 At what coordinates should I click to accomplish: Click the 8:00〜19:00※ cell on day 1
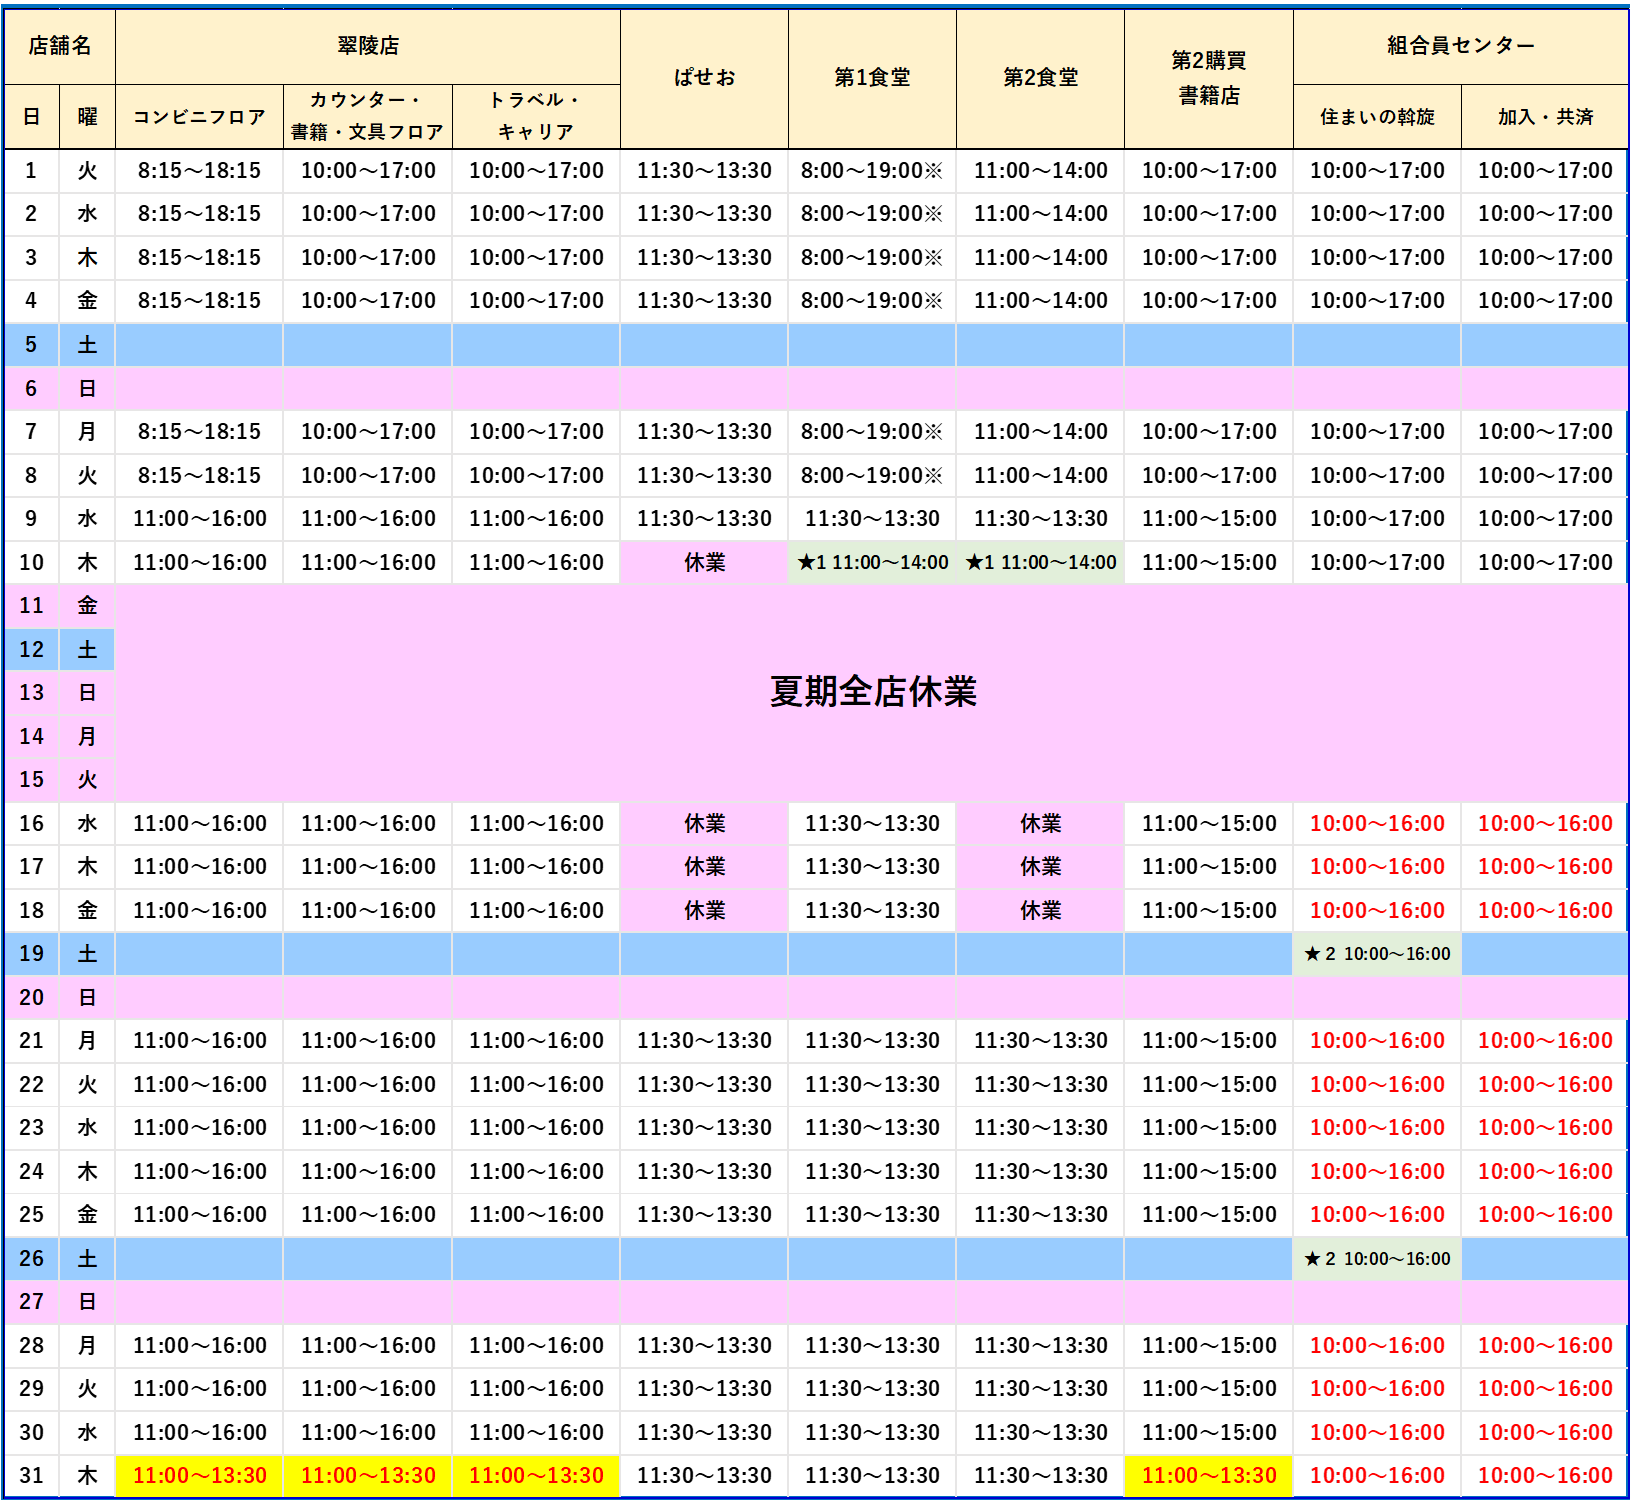point(873,170)
